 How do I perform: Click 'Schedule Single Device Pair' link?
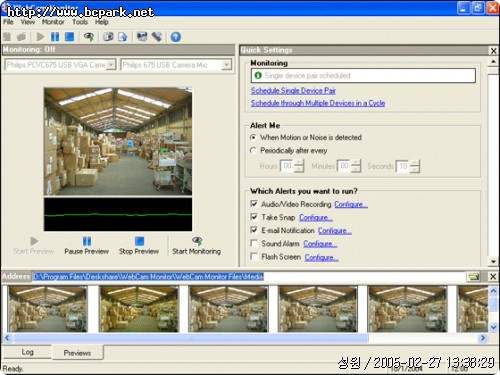click(293, 91)
